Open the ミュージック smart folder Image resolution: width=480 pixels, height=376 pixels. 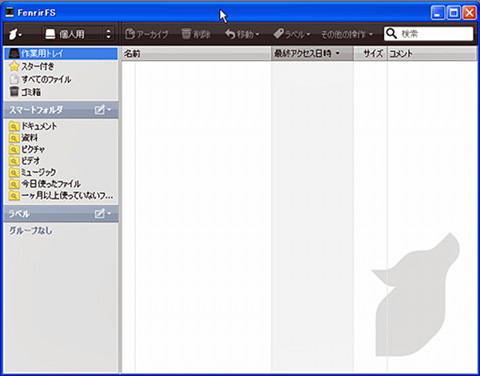pyautogui.click(x=61, y=172)
